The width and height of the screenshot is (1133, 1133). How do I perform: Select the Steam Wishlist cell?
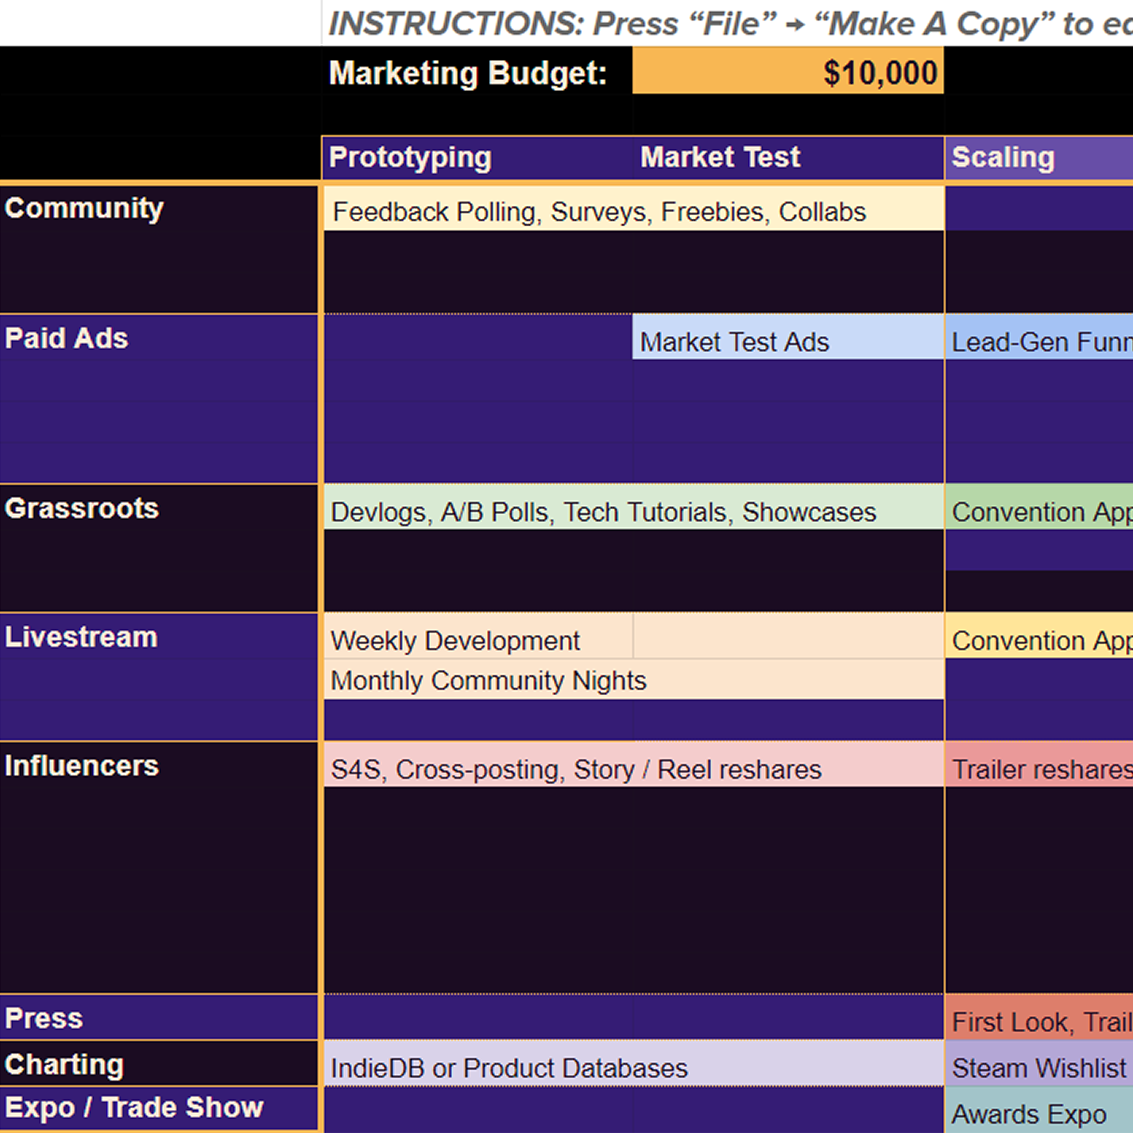(x=1039, y=1064)
